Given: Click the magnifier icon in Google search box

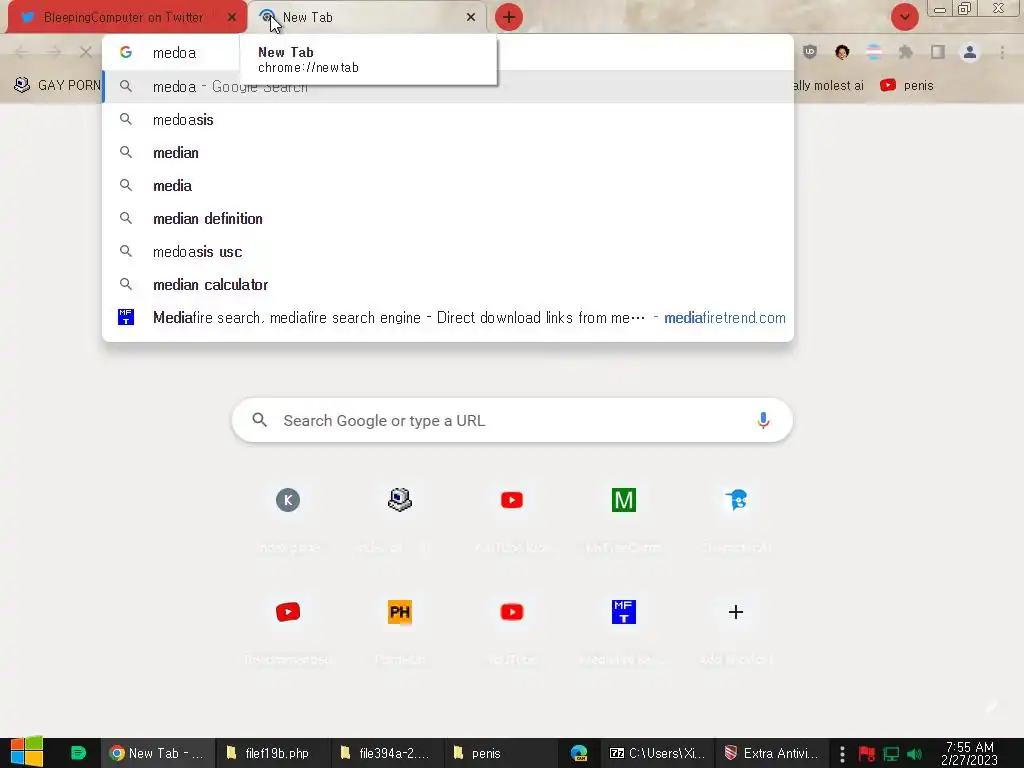Looking at the screenshot, I should 260,420.
